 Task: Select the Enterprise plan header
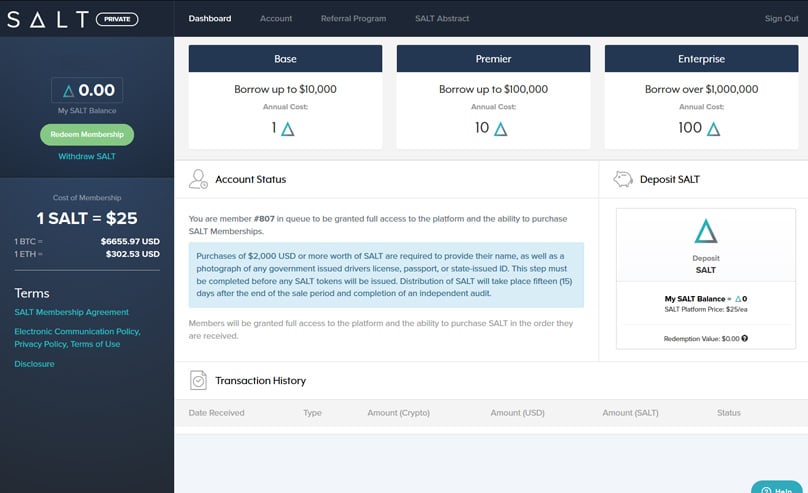(x=701, y=59)
